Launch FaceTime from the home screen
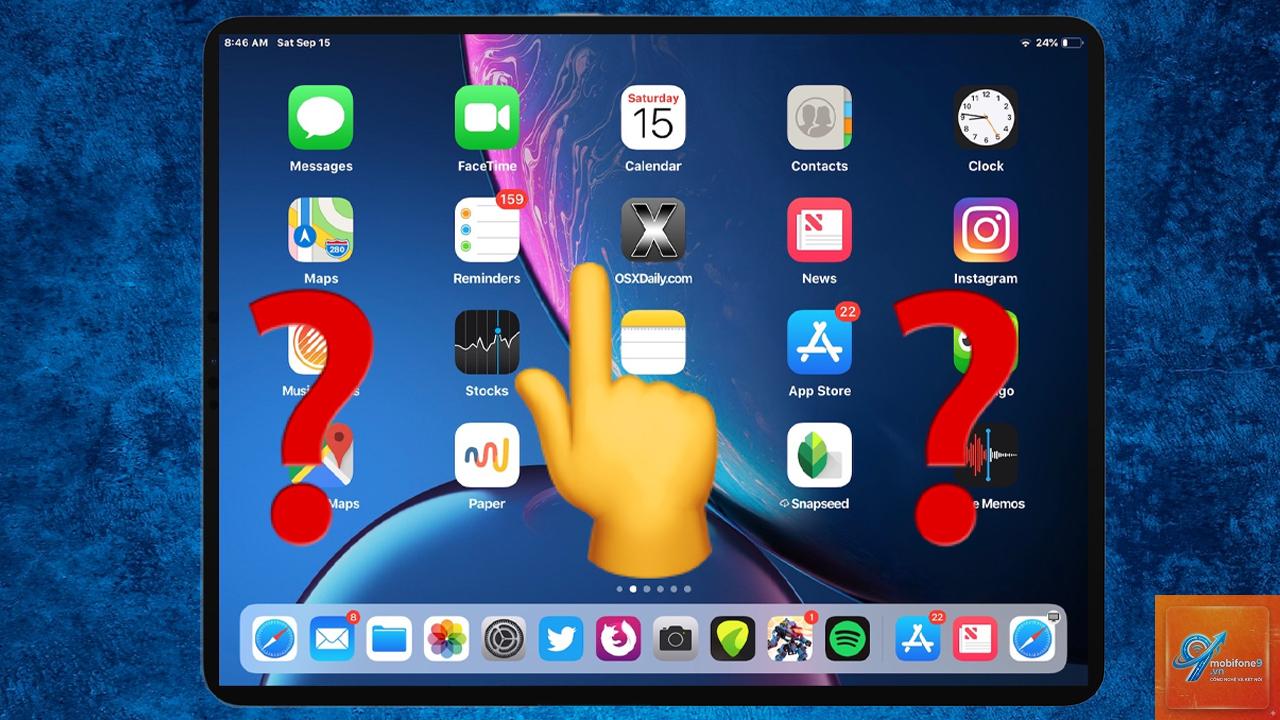 click(487, 117)
